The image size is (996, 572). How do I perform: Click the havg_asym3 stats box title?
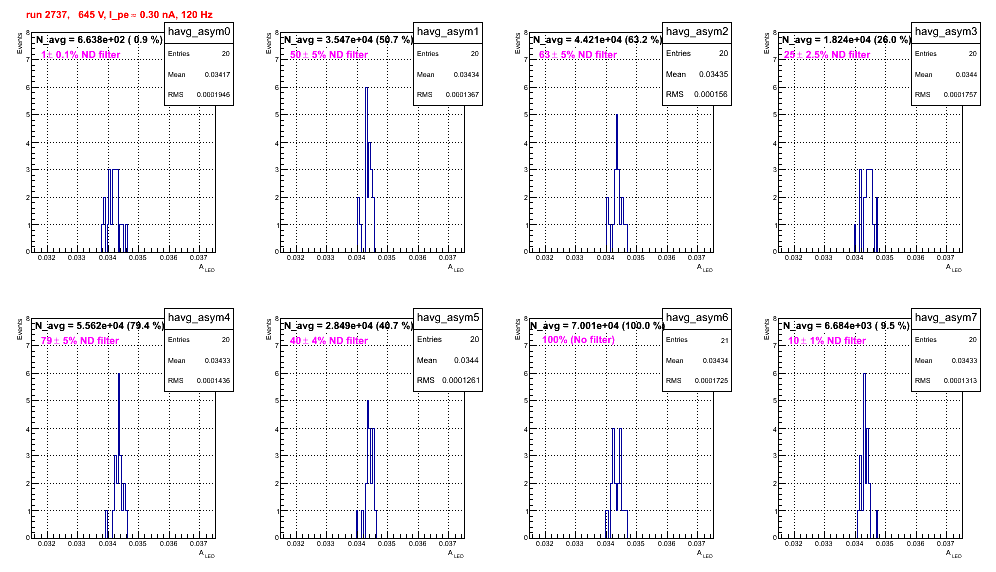(x=946, y=32)
